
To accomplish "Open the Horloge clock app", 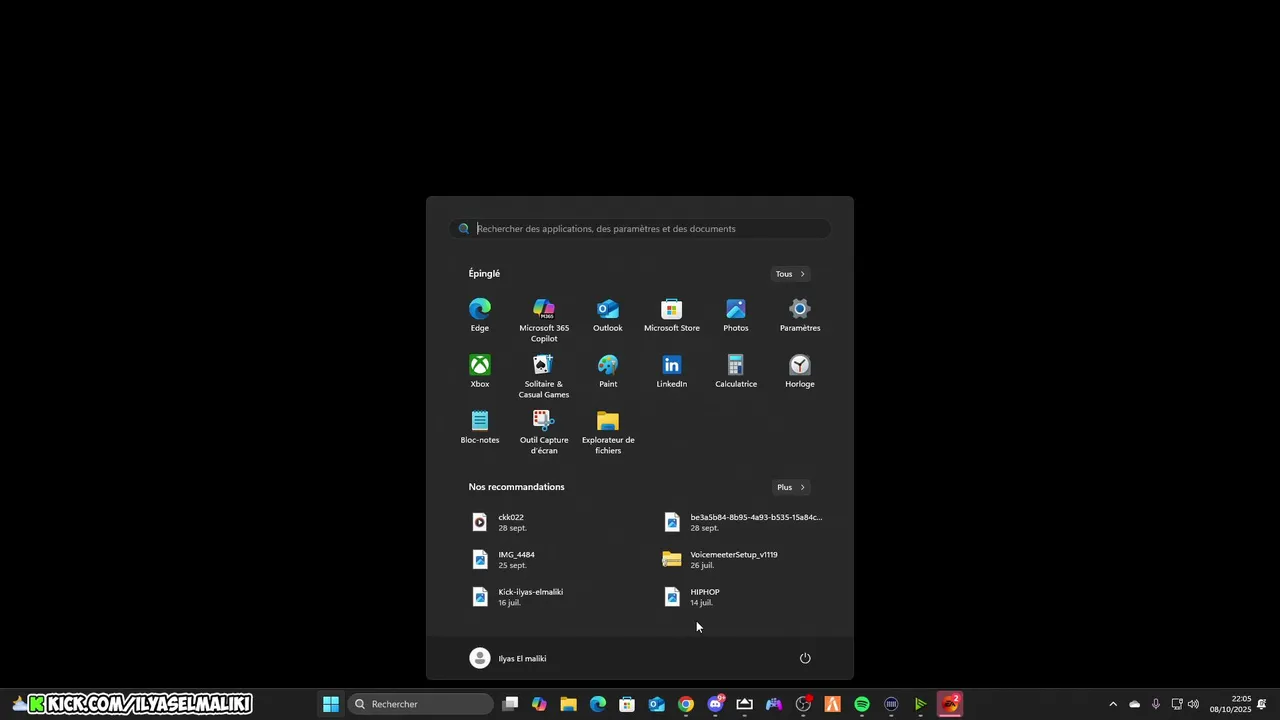I will [x=800, y=371].
